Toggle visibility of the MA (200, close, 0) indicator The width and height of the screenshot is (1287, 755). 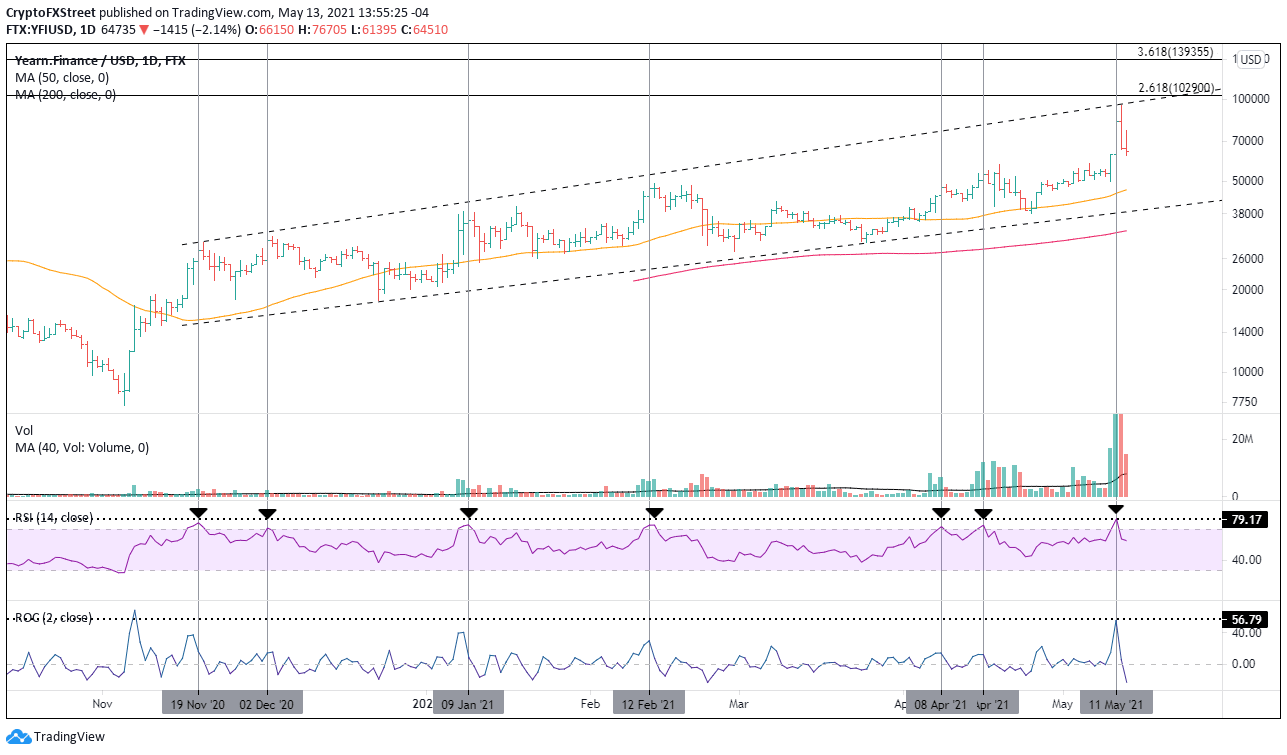58,96
